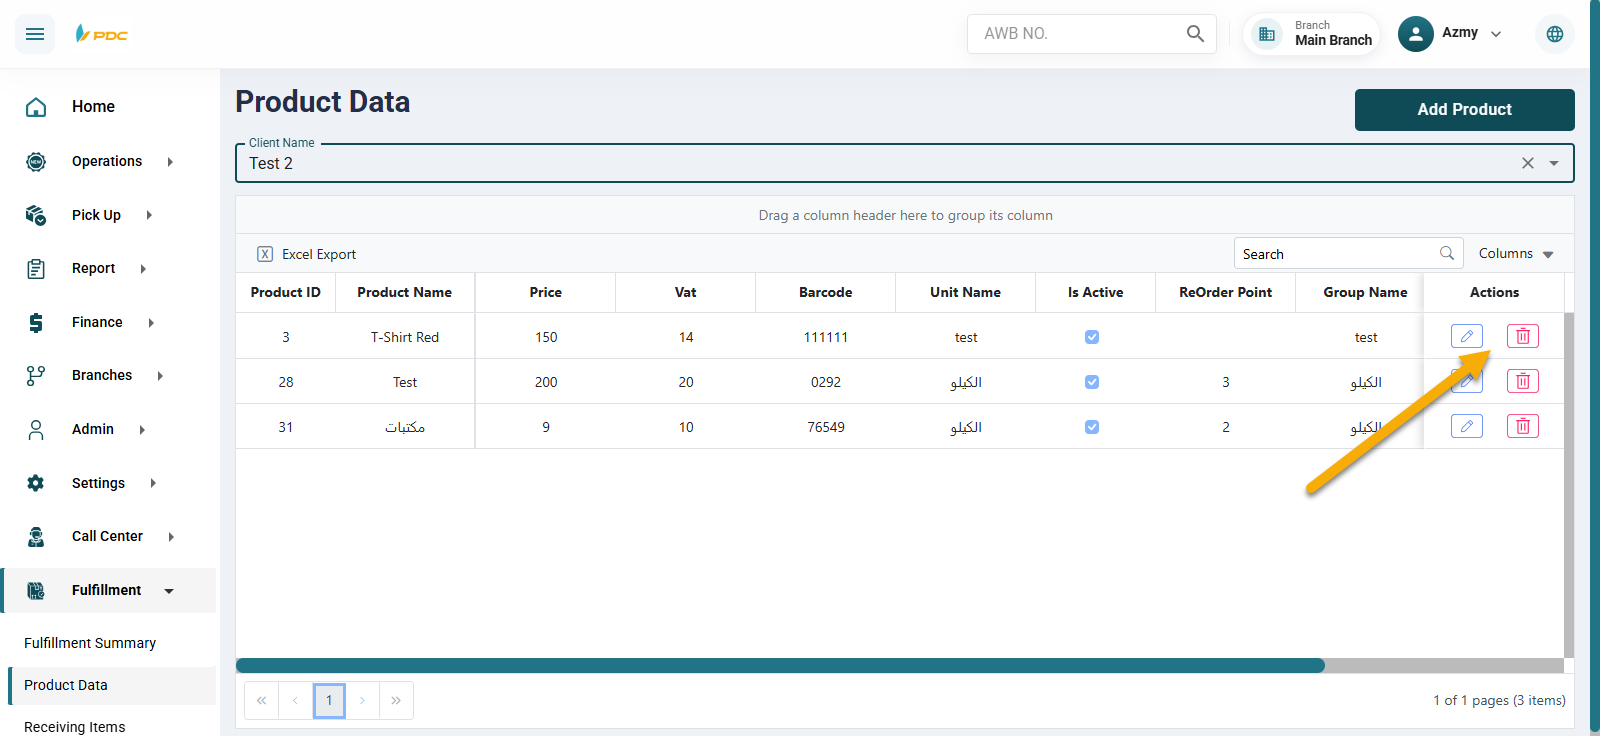
Task: Collapse the Fulfillment submenu arrow
Action: 169,591
